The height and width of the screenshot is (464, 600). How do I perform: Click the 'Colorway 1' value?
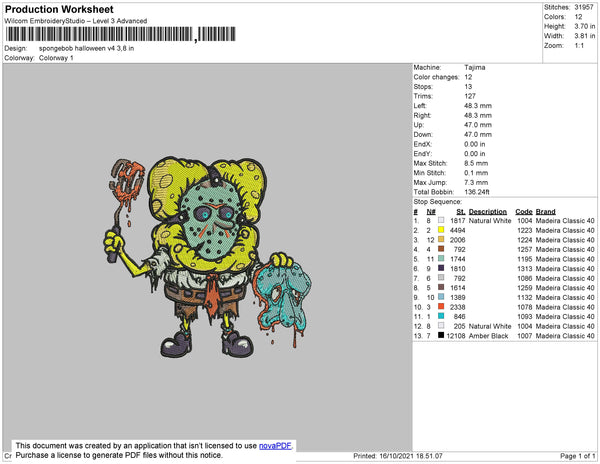pos(56,58)
